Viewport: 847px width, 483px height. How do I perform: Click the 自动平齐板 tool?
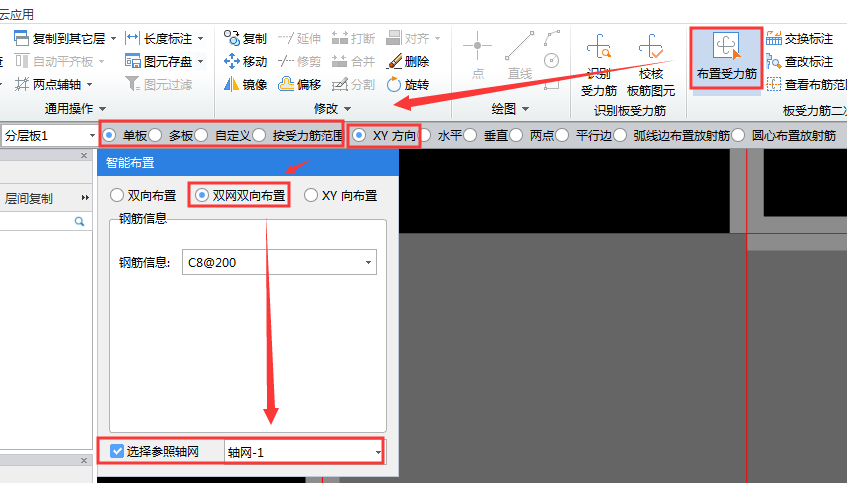tap(54, 62)
